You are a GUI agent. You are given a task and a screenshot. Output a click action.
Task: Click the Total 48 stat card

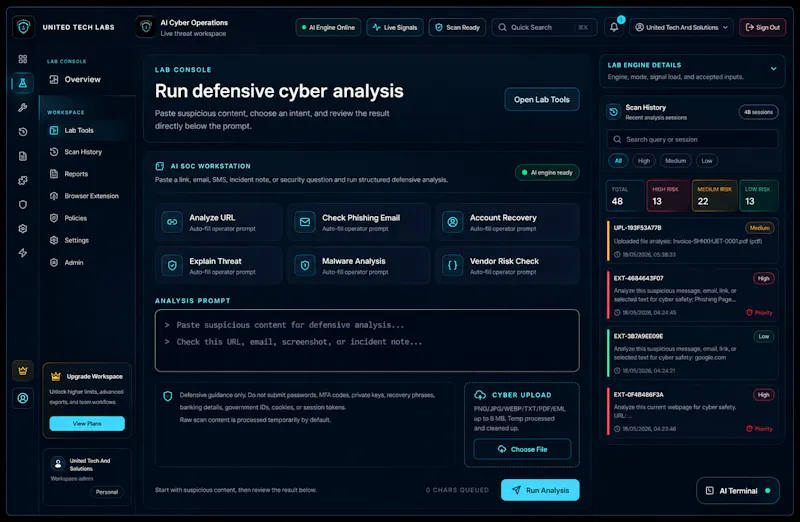626,195
